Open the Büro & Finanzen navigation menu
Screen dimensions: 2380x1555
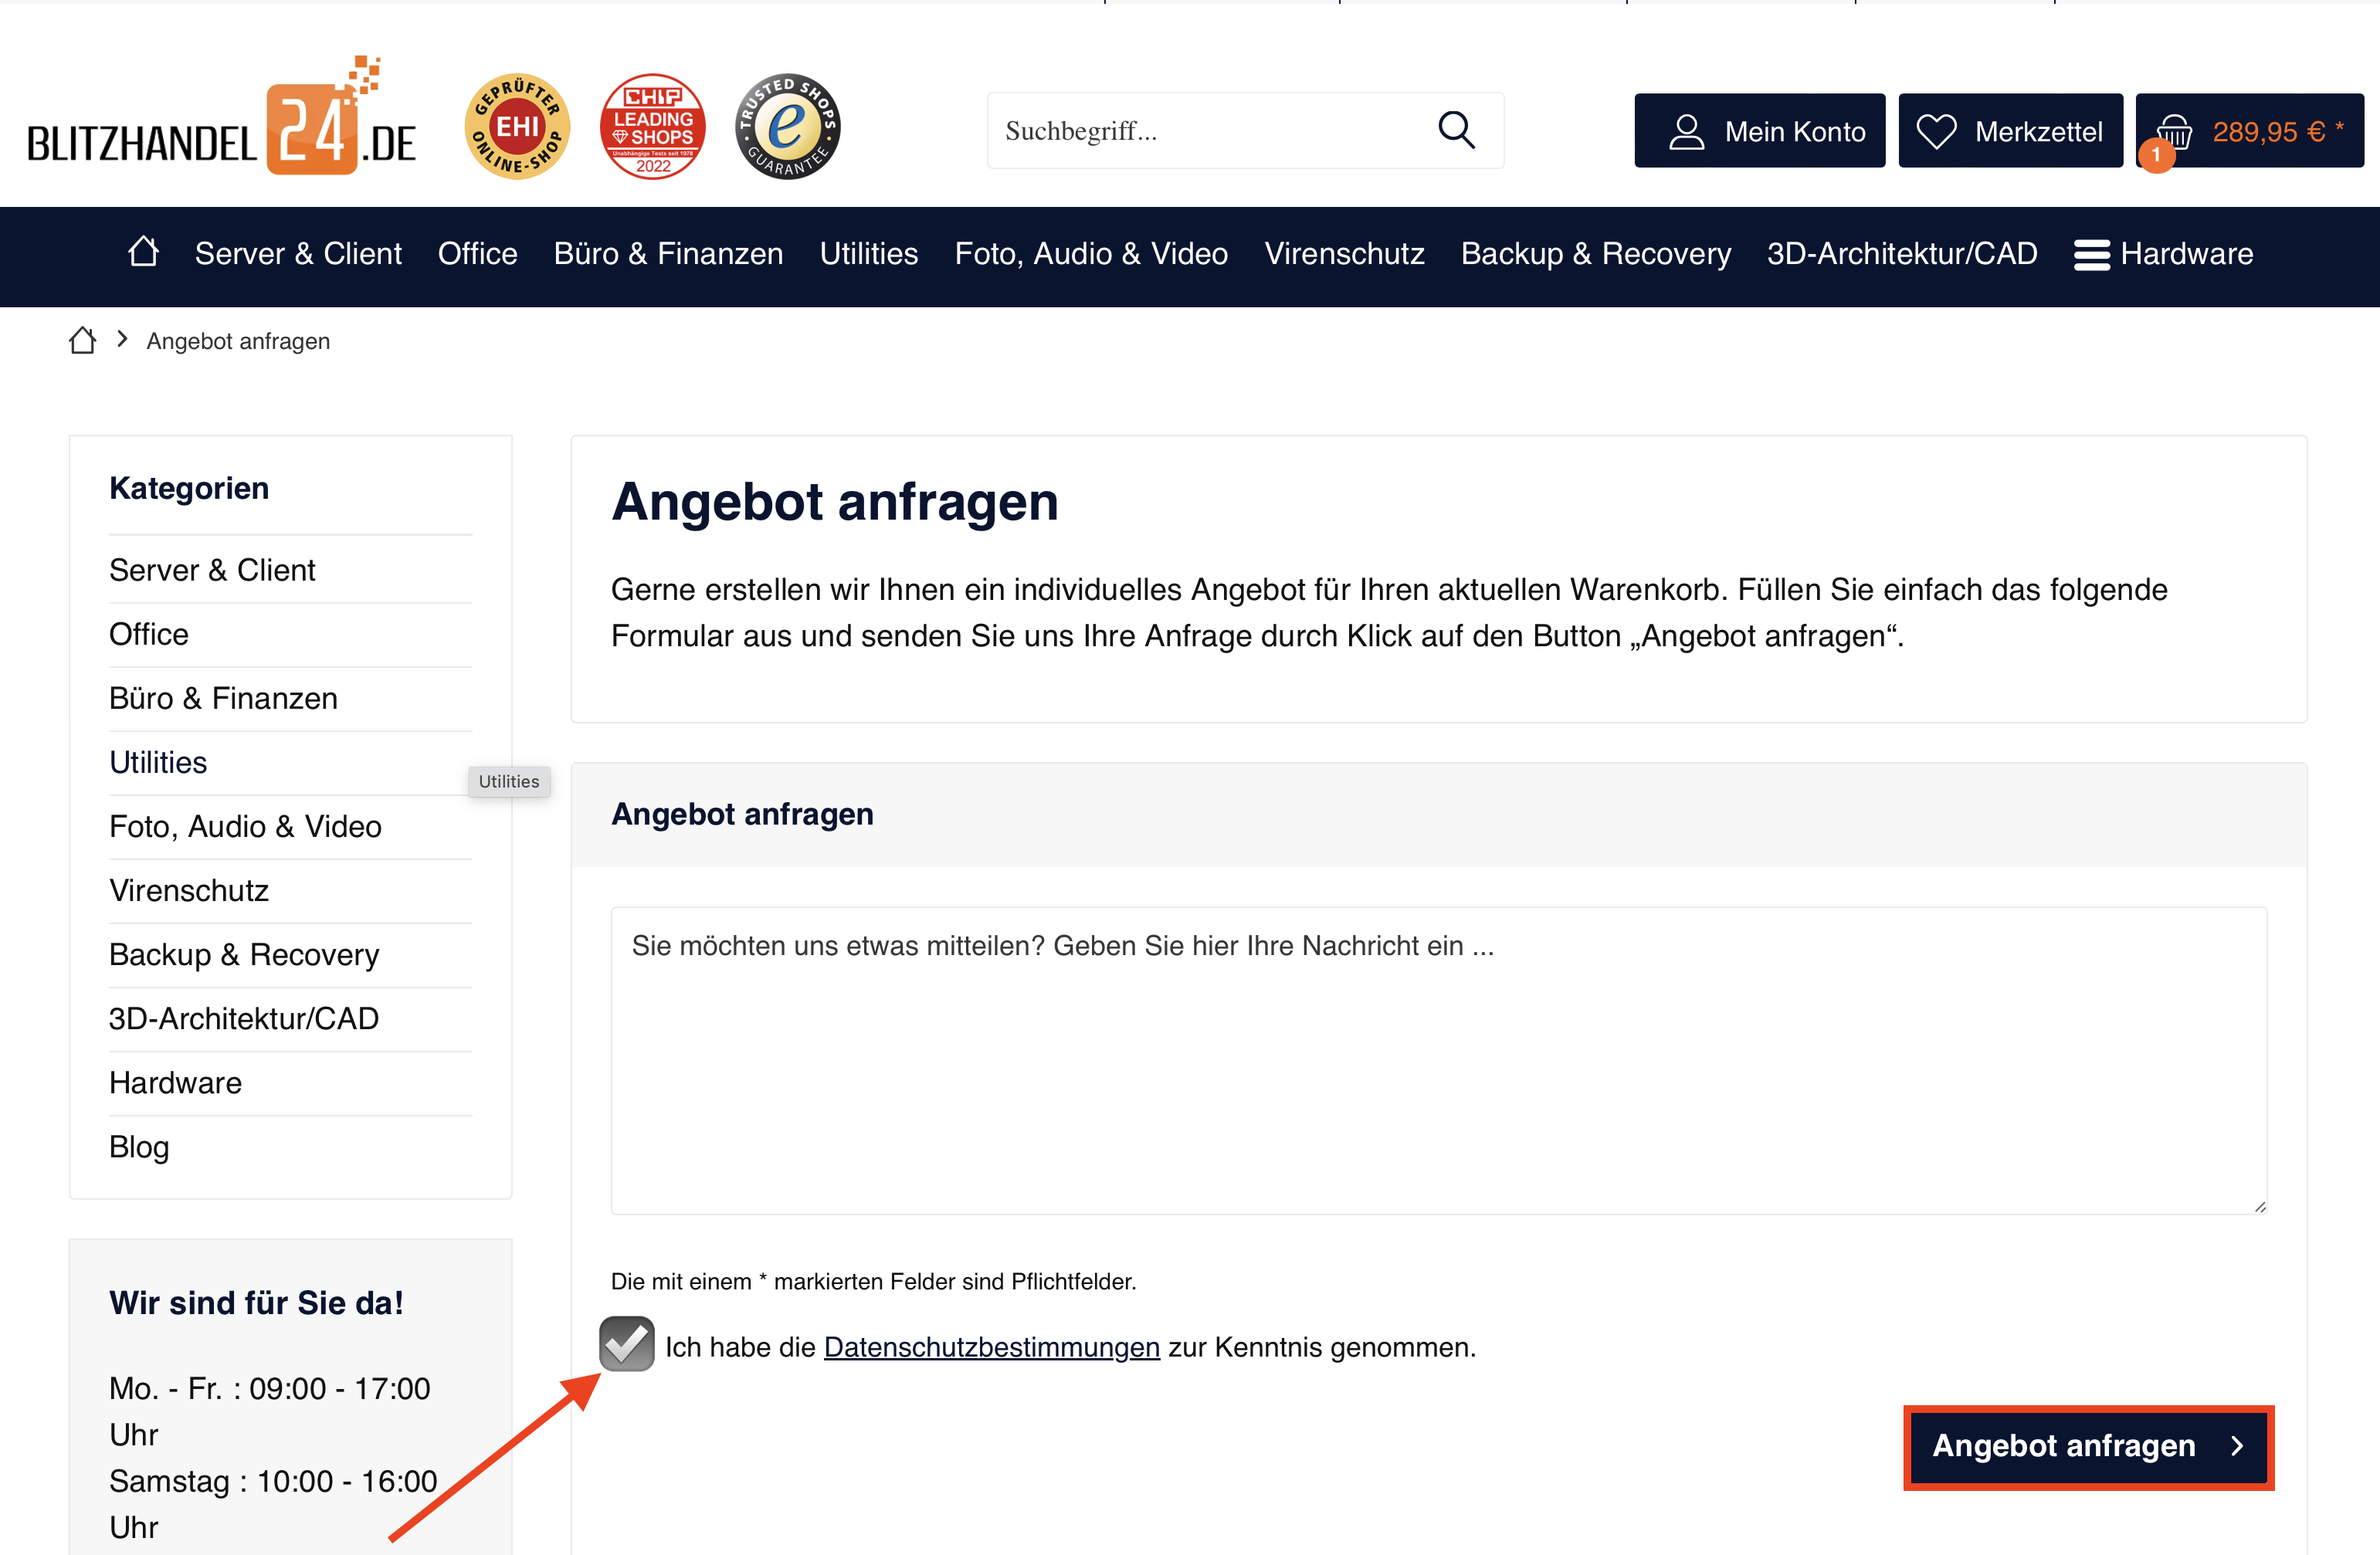[x=668, y=253]
